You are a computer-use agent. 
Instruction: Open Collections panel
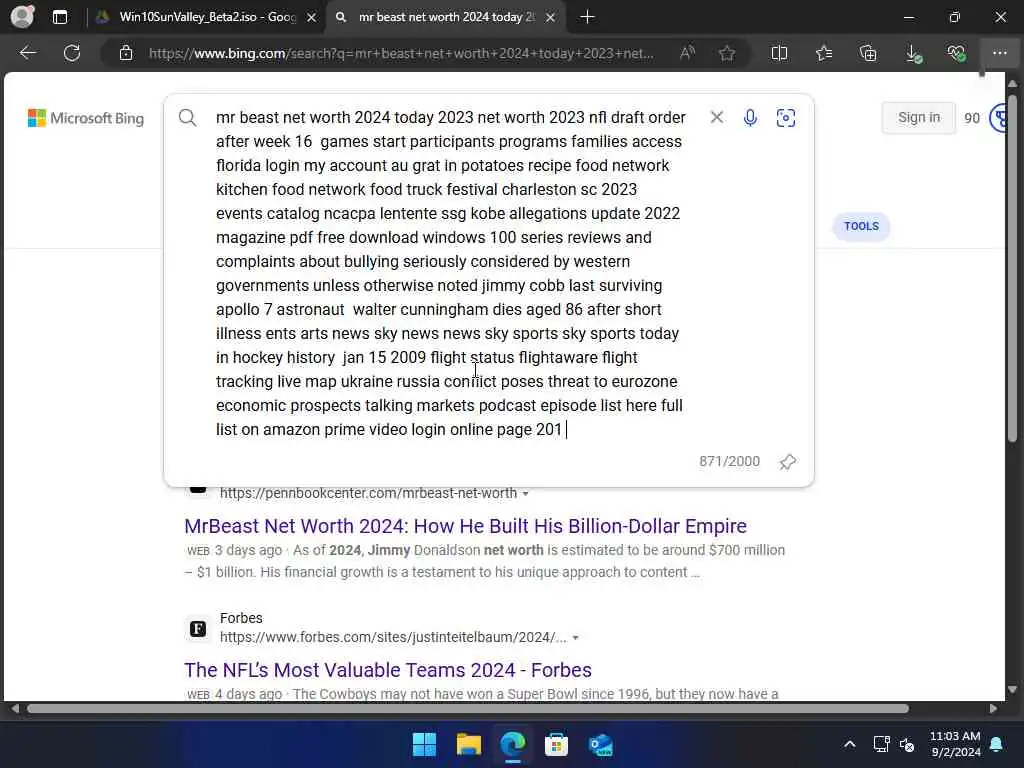pos(868,53)
